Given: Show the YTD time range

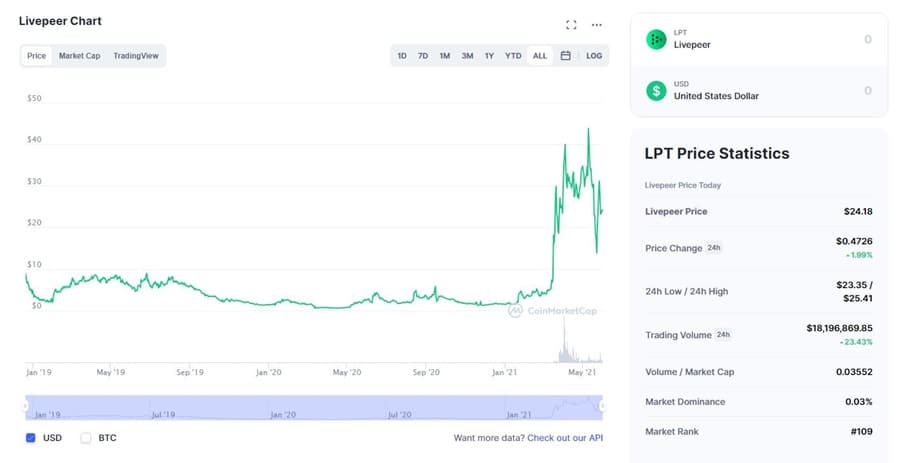Looking at the screenshot, I should pos(513,56).
